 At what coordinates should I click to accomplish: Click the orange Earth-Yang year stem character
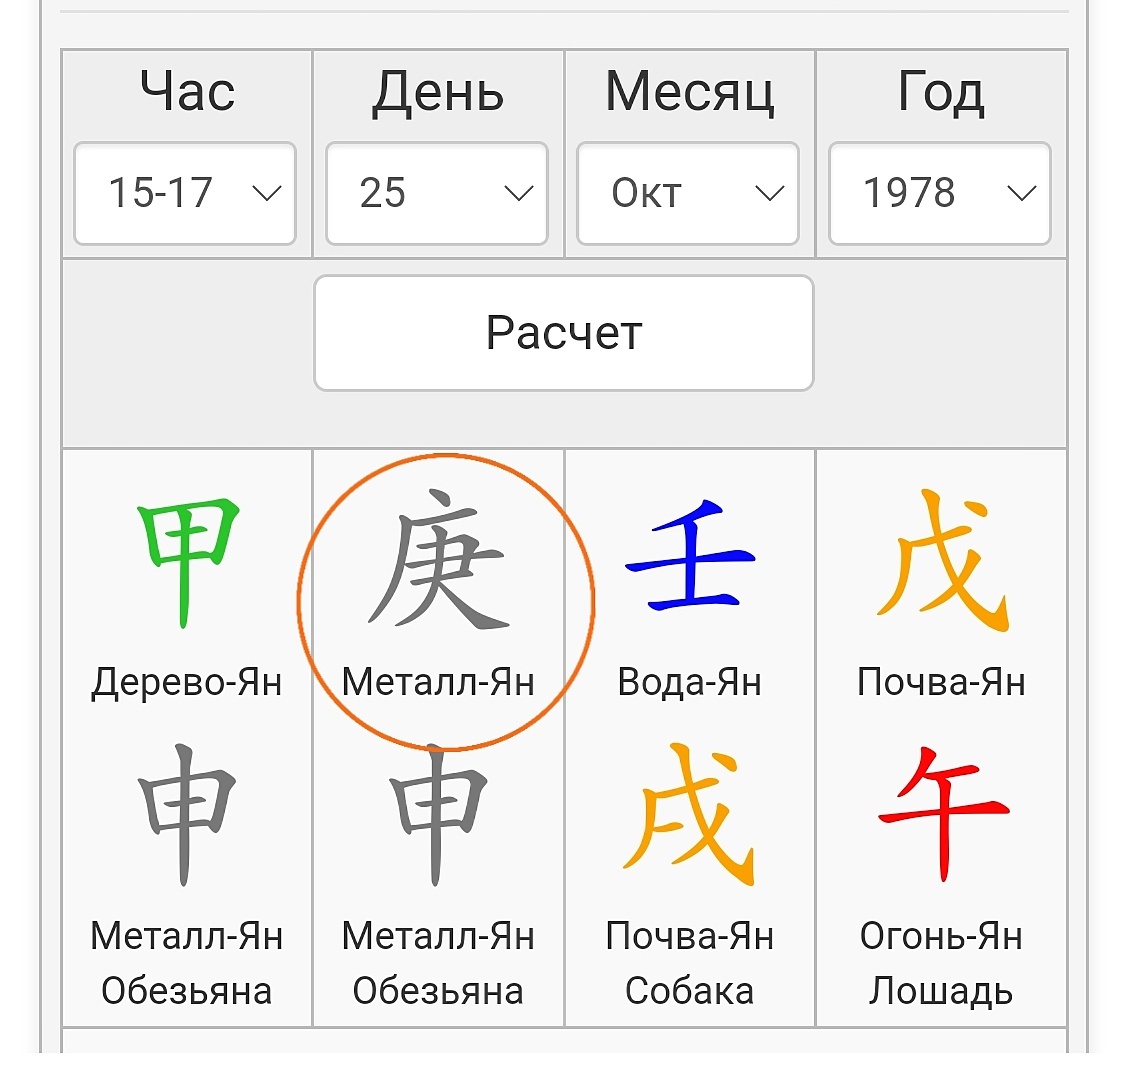[x=941, y=560]
